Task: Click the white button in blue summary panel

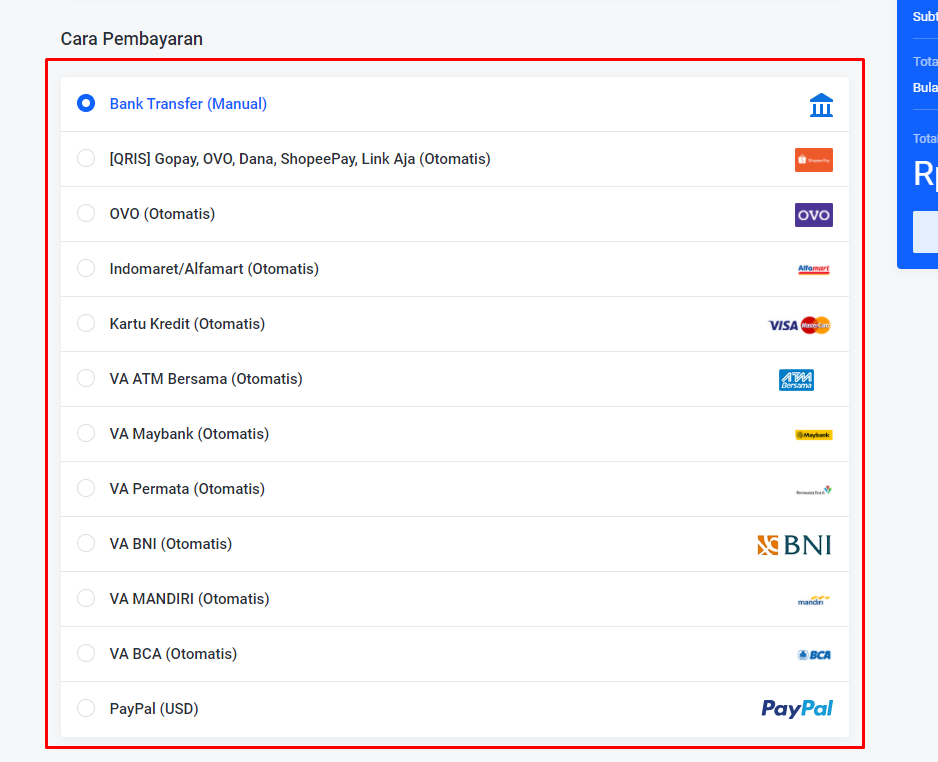Action: (x=925, y=232)
